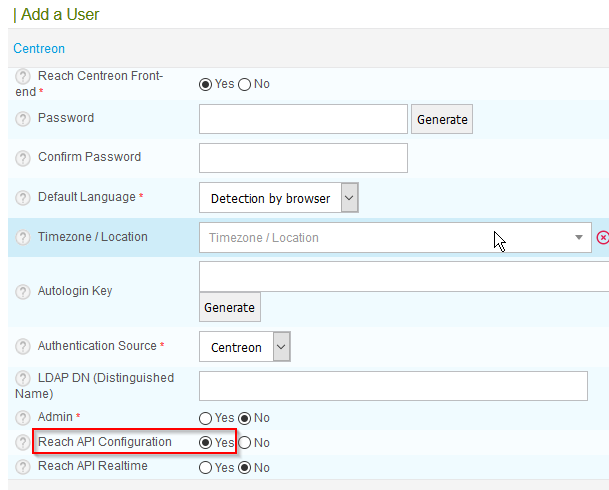Select No for Reach API Configuration
The image size is (609, 490).
click(x=244, y=443)
